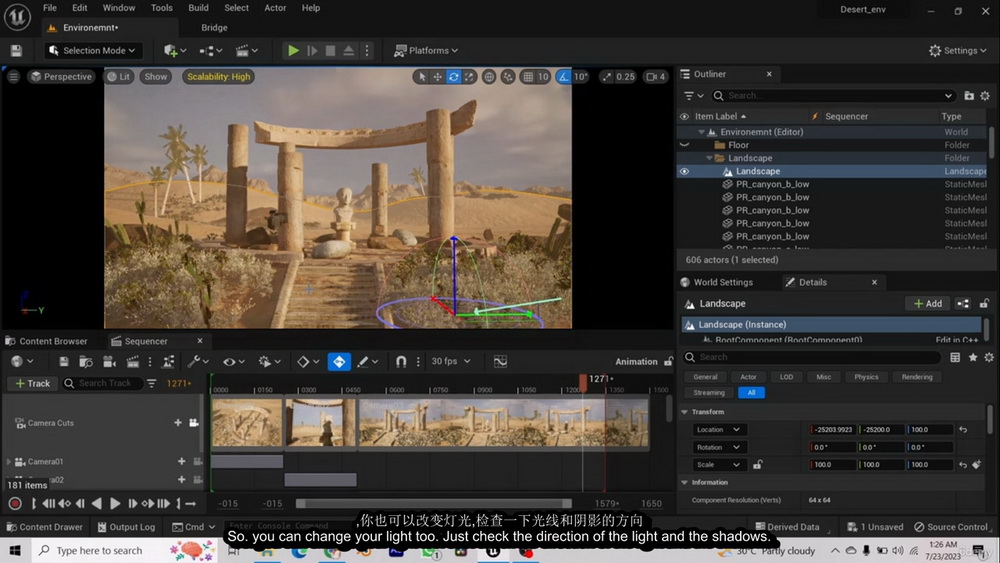Open the Sequencer curve editor icon
Image resolution: width=1000 pixels, height=563 pixels.
(x=501, y=362)
